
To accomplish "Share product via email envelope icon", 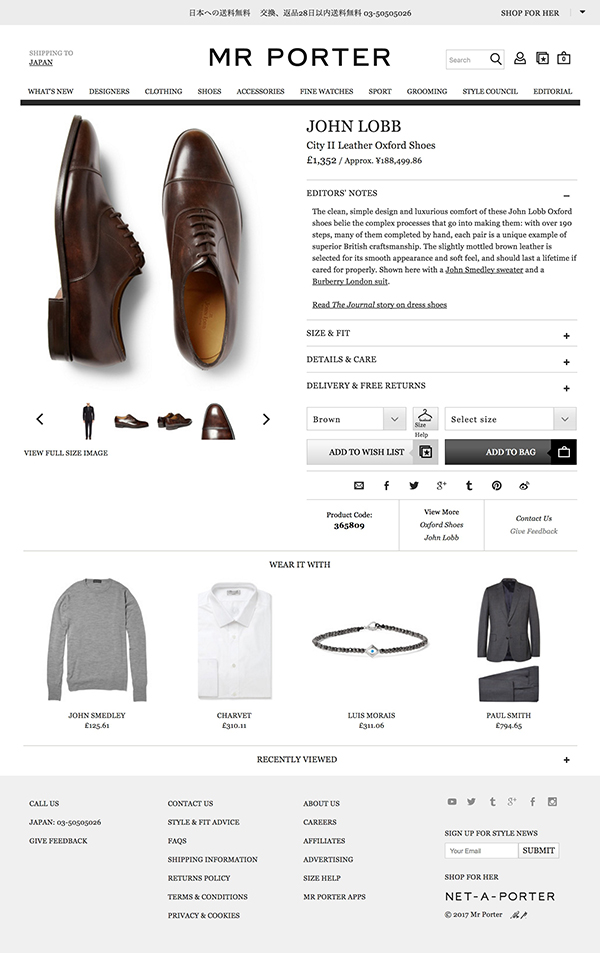I will 359,486.
